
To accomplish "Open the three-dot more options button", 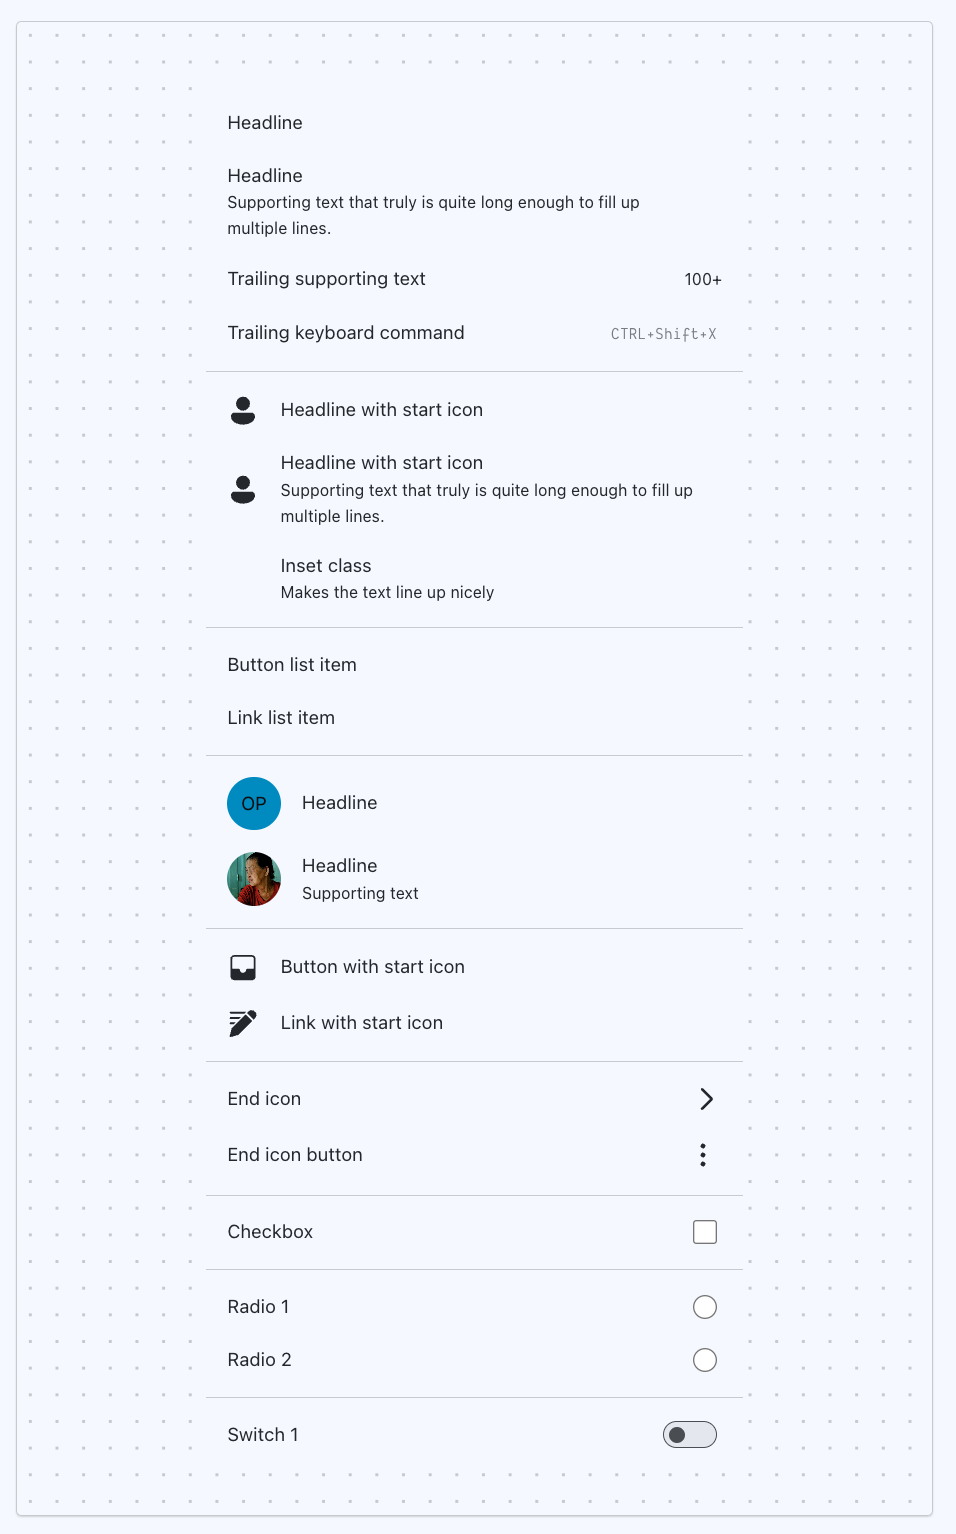I will point(704,1155).
